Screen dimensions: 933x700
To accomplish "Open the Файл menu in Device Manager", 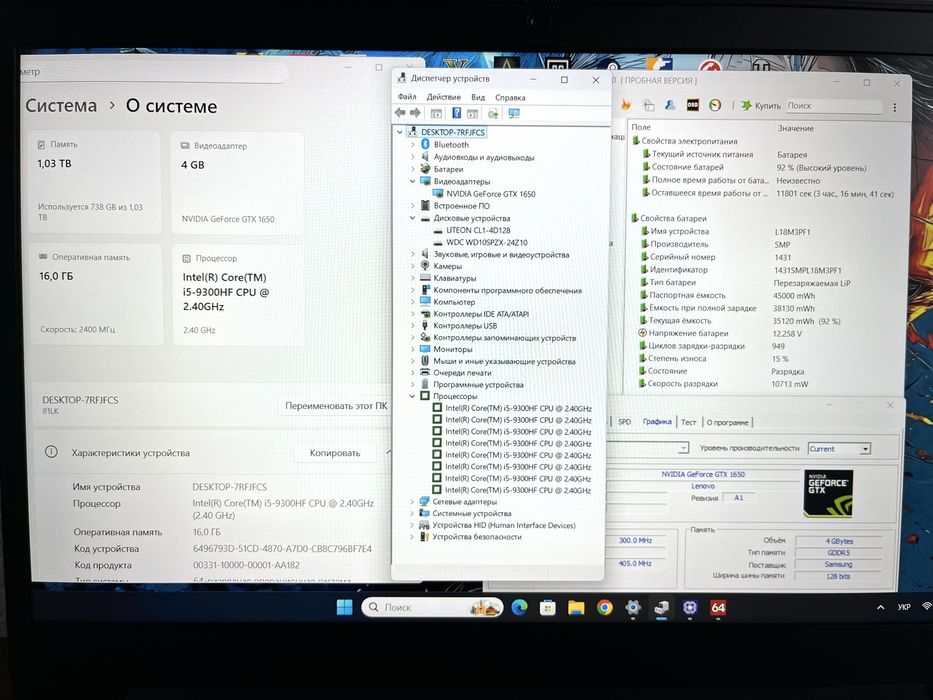I will 407,96.
